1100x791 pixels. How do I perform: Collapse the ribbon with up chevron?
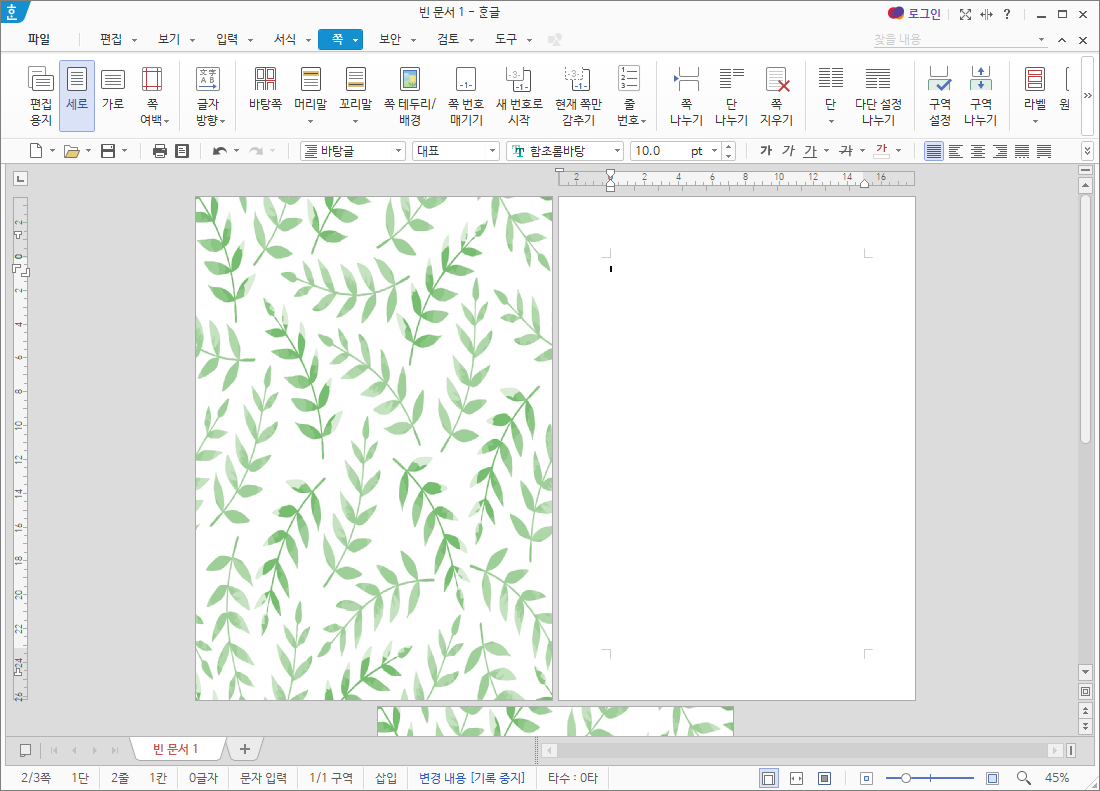point(1062,40)
